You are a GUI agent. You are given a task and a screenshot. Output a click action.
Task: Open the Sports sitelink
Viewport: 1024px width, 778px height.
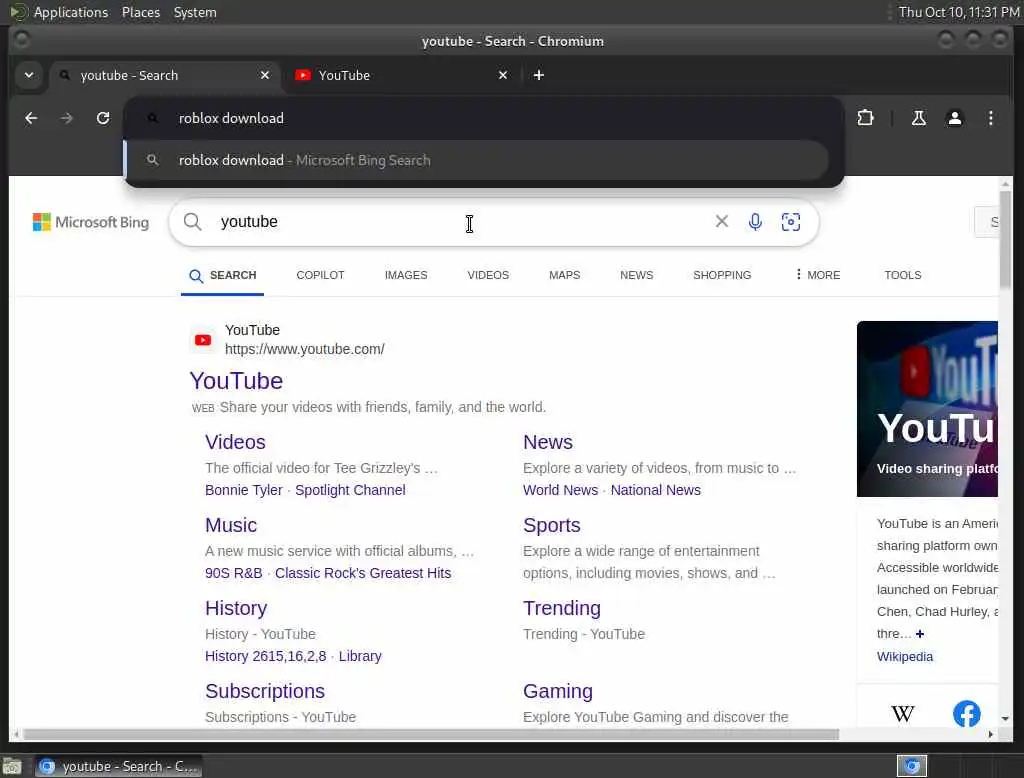coord(551,525)
